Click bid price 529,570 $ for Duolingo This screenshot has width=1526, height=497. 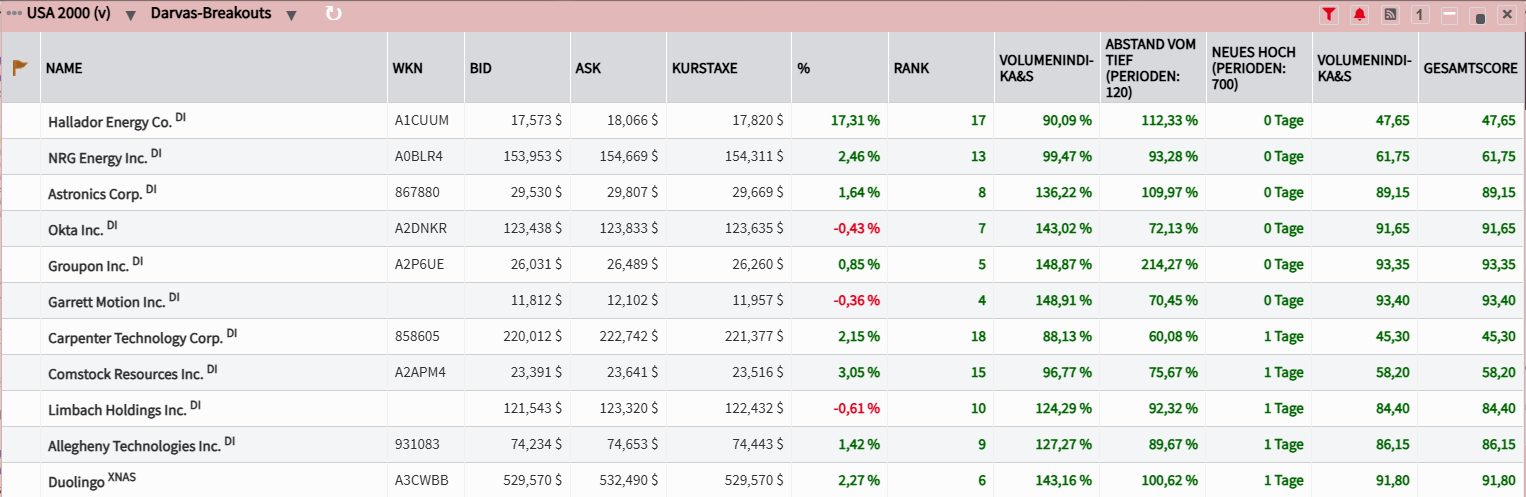pos(533,481)
